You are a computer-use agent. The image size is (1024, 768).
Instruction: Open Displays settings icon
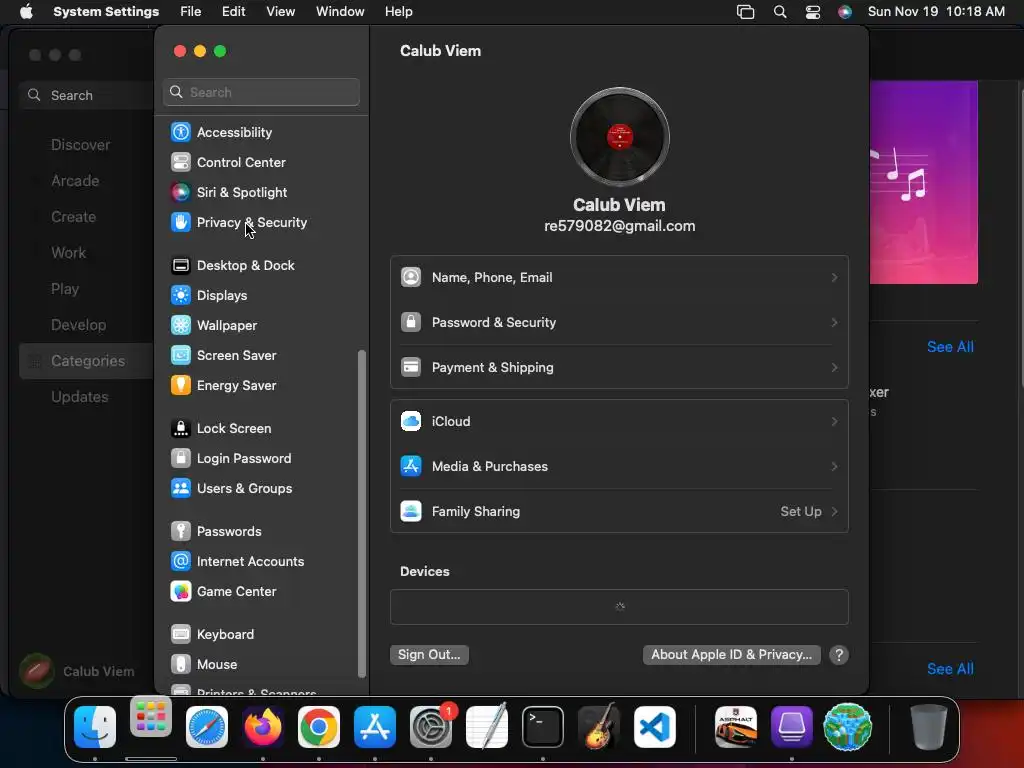pyautogui.click(x=181, y=295)
